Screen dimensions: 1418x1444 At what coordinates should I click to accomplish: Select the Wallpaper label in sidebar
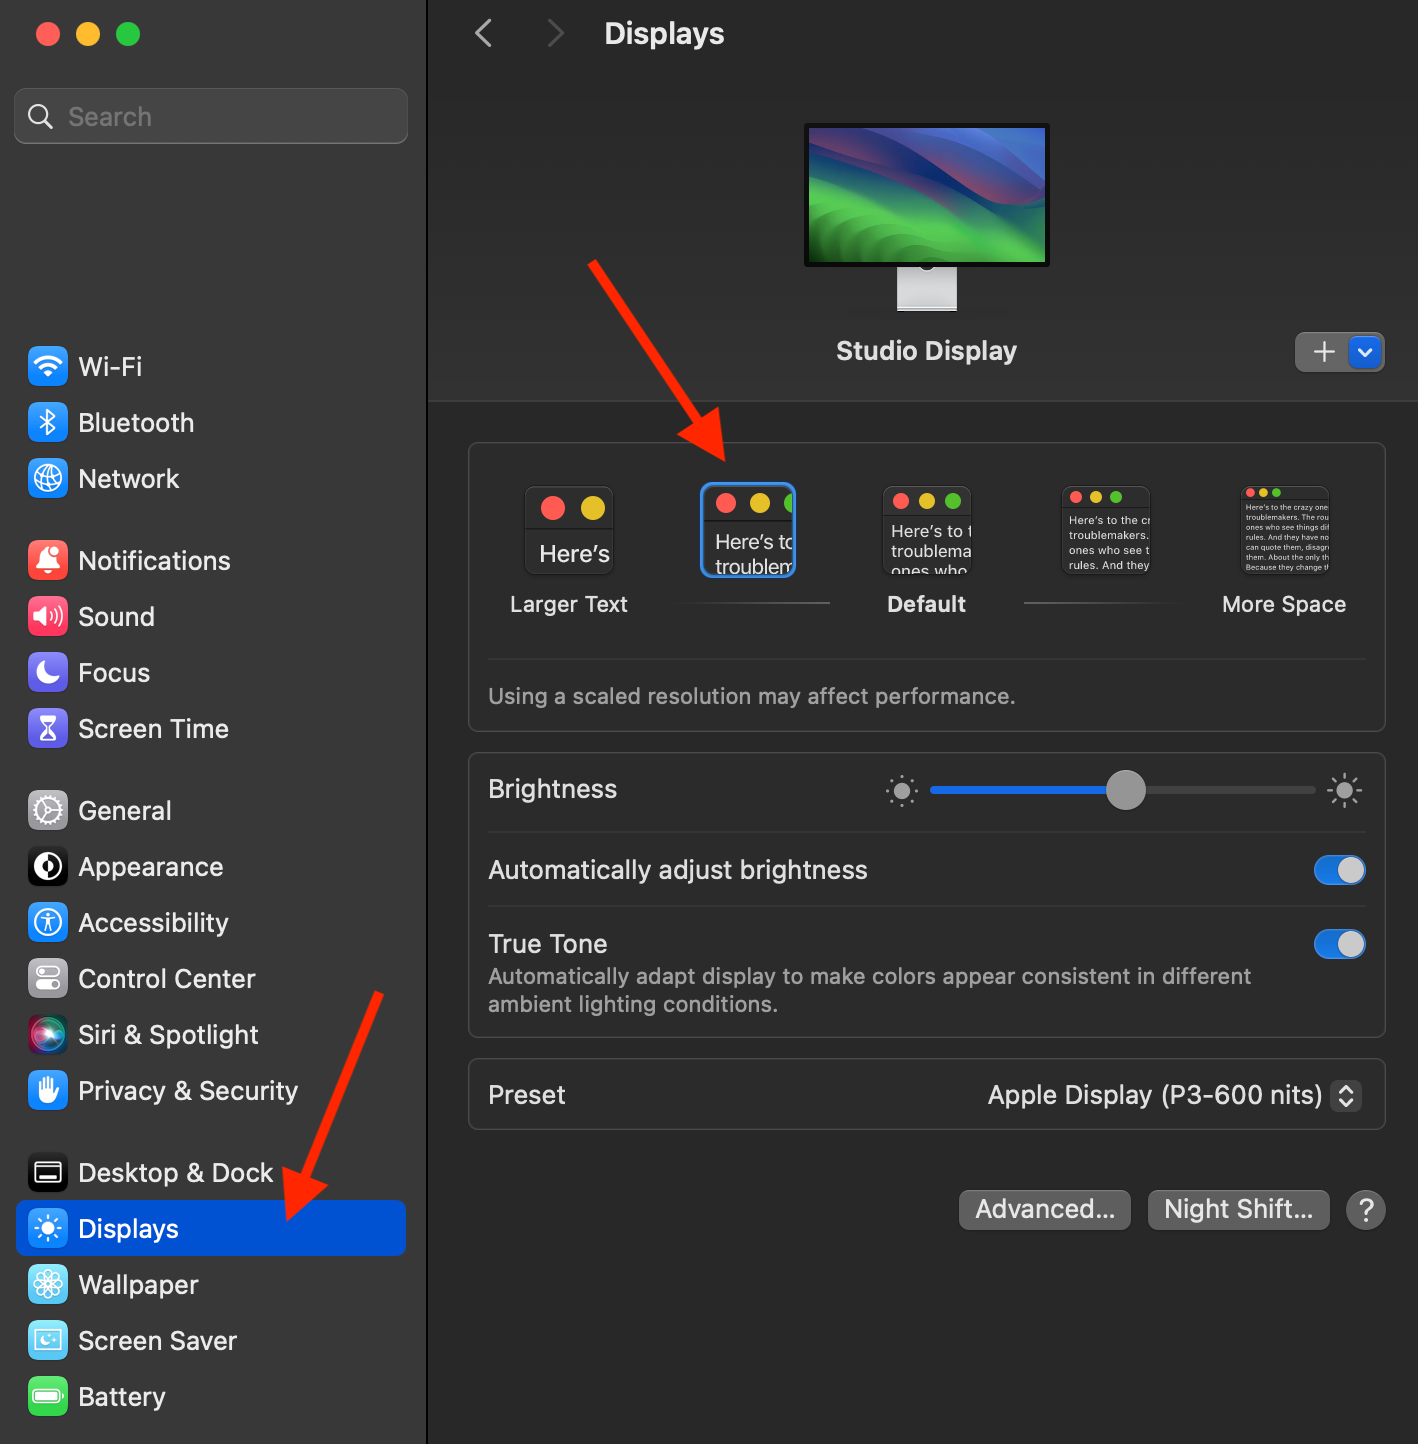click(138, 1284)
